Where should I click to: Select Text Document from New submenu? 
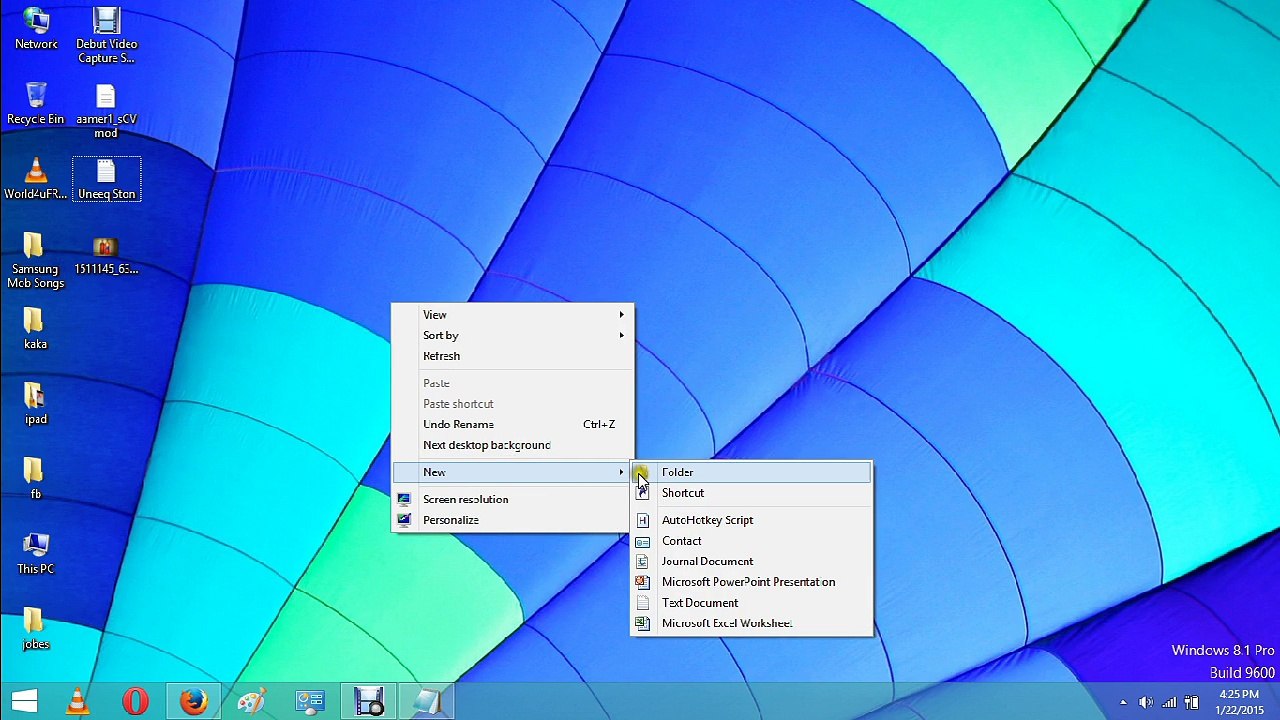751,603
